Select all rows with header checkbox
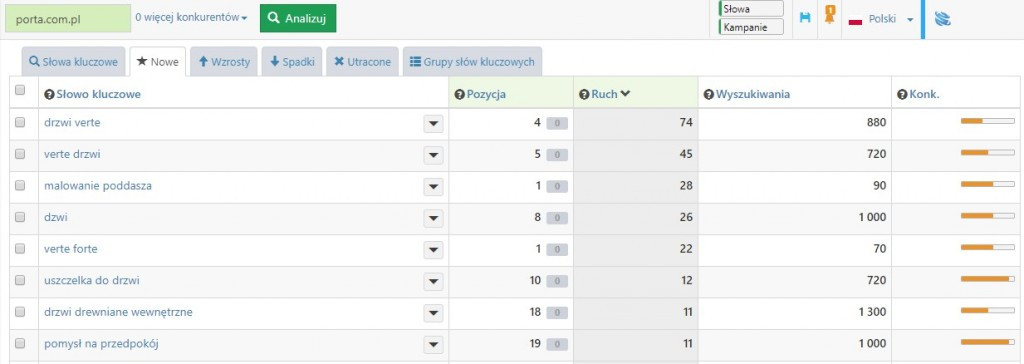 tap(20, 90)
